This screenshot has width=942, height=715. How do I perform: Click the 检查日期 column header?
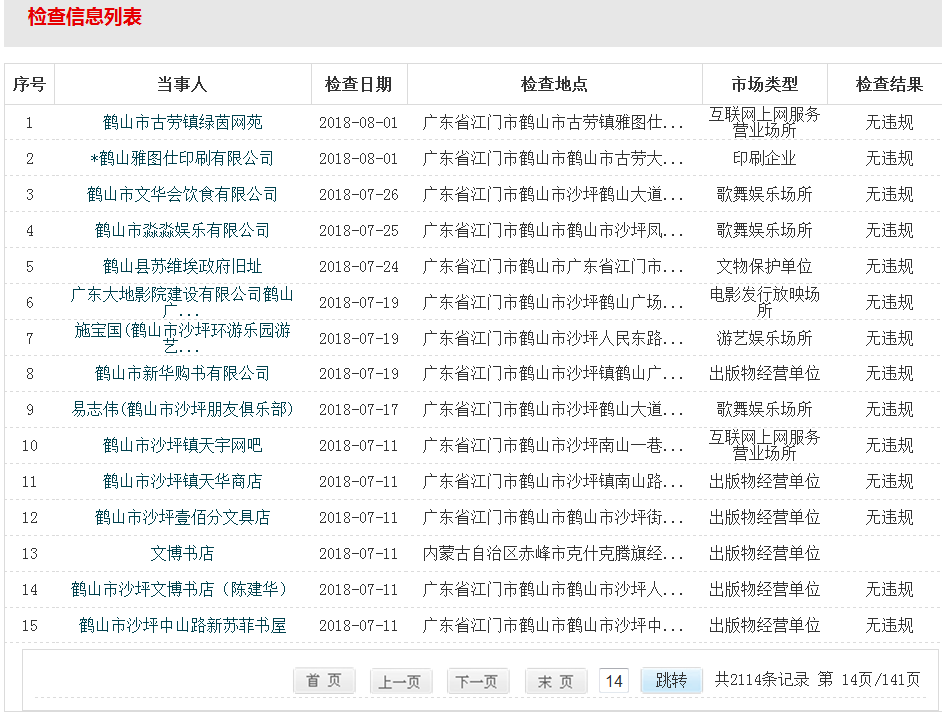(358, 85)
